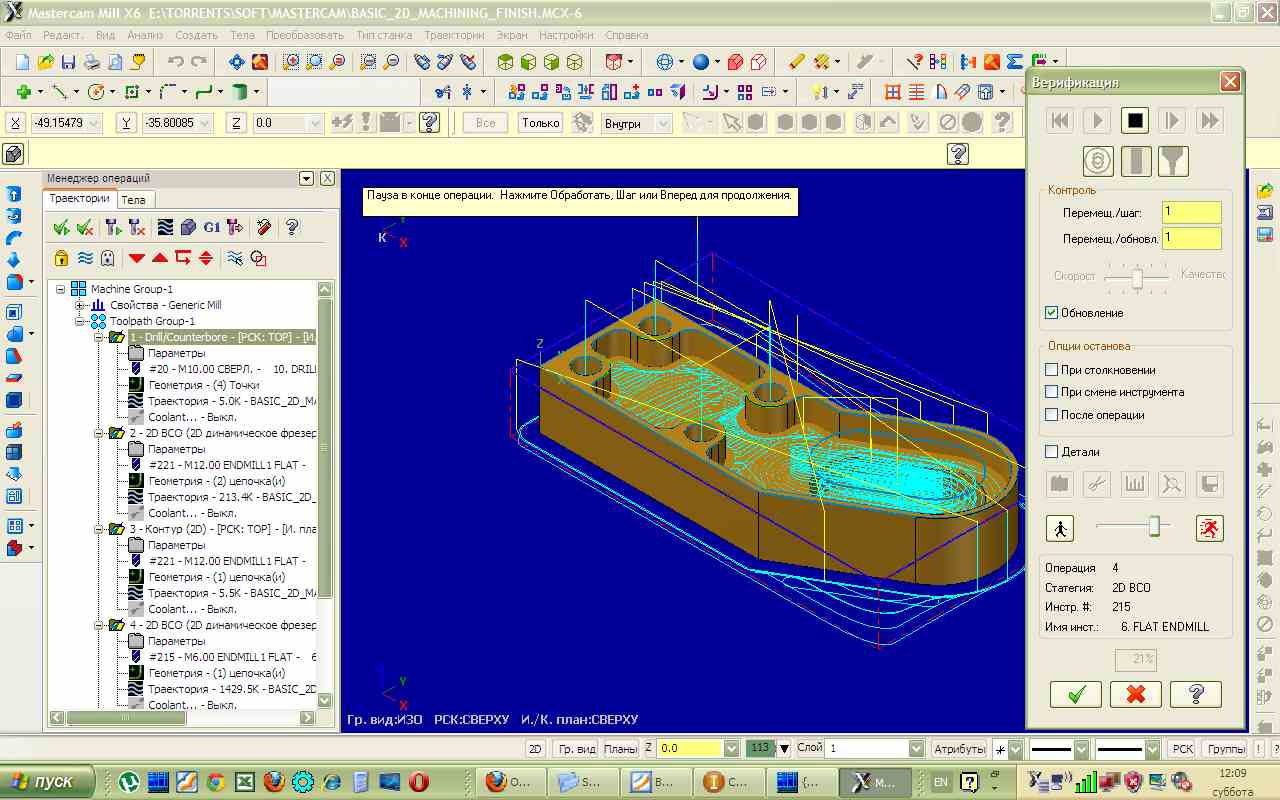Click the Print icon in toolbar
The image size is (1280, 800).
coord(92,62)
